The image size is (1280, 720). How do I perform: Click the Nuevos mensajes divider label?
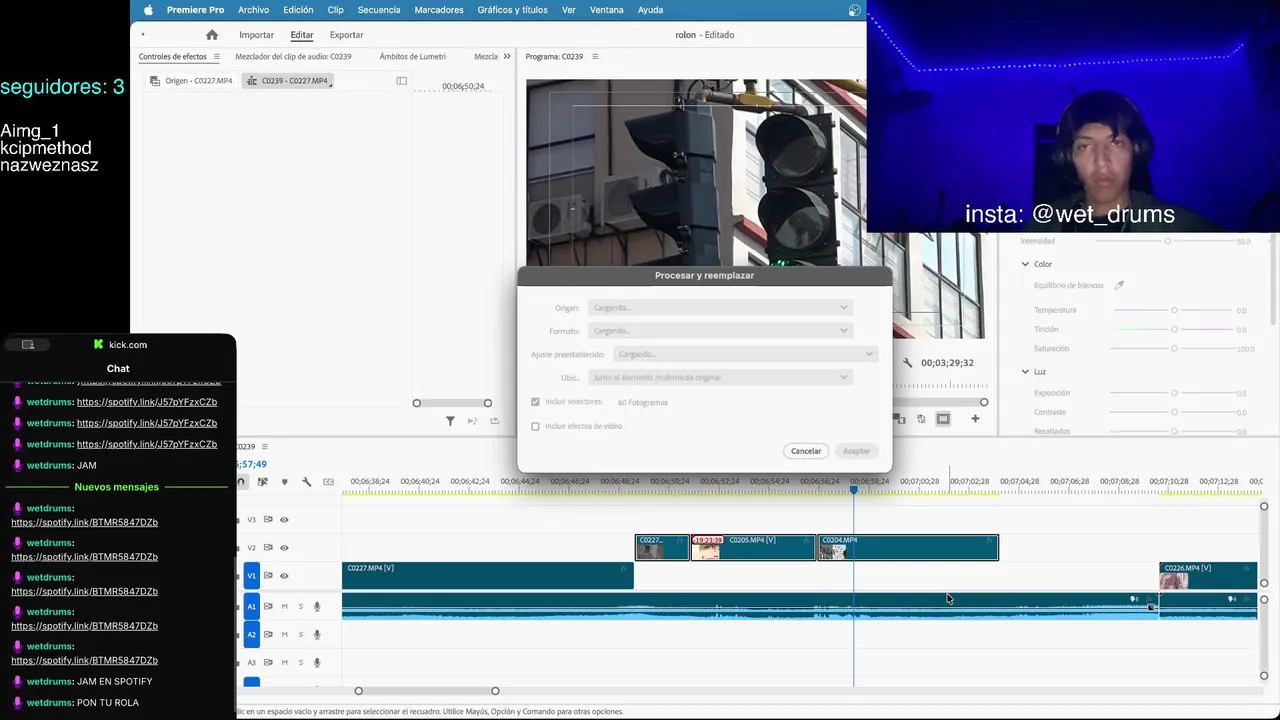[117, 487]
